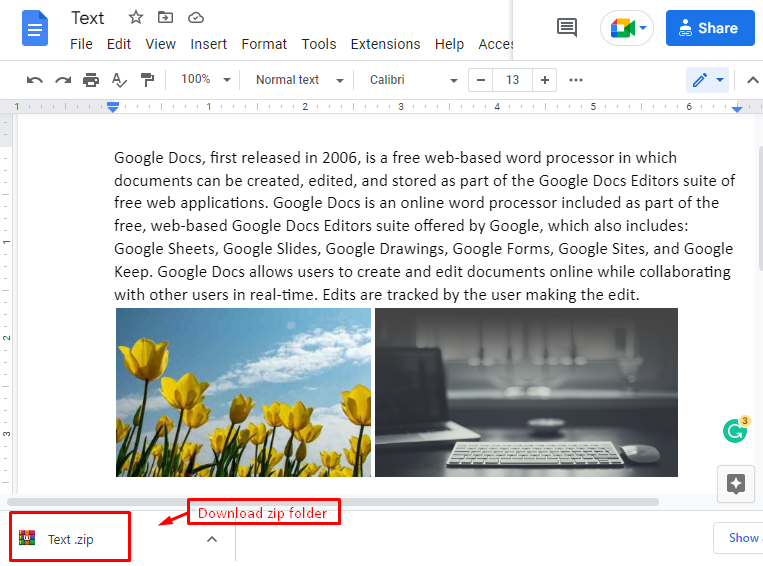Open the zoom 100% dropdown

point(206,79)
